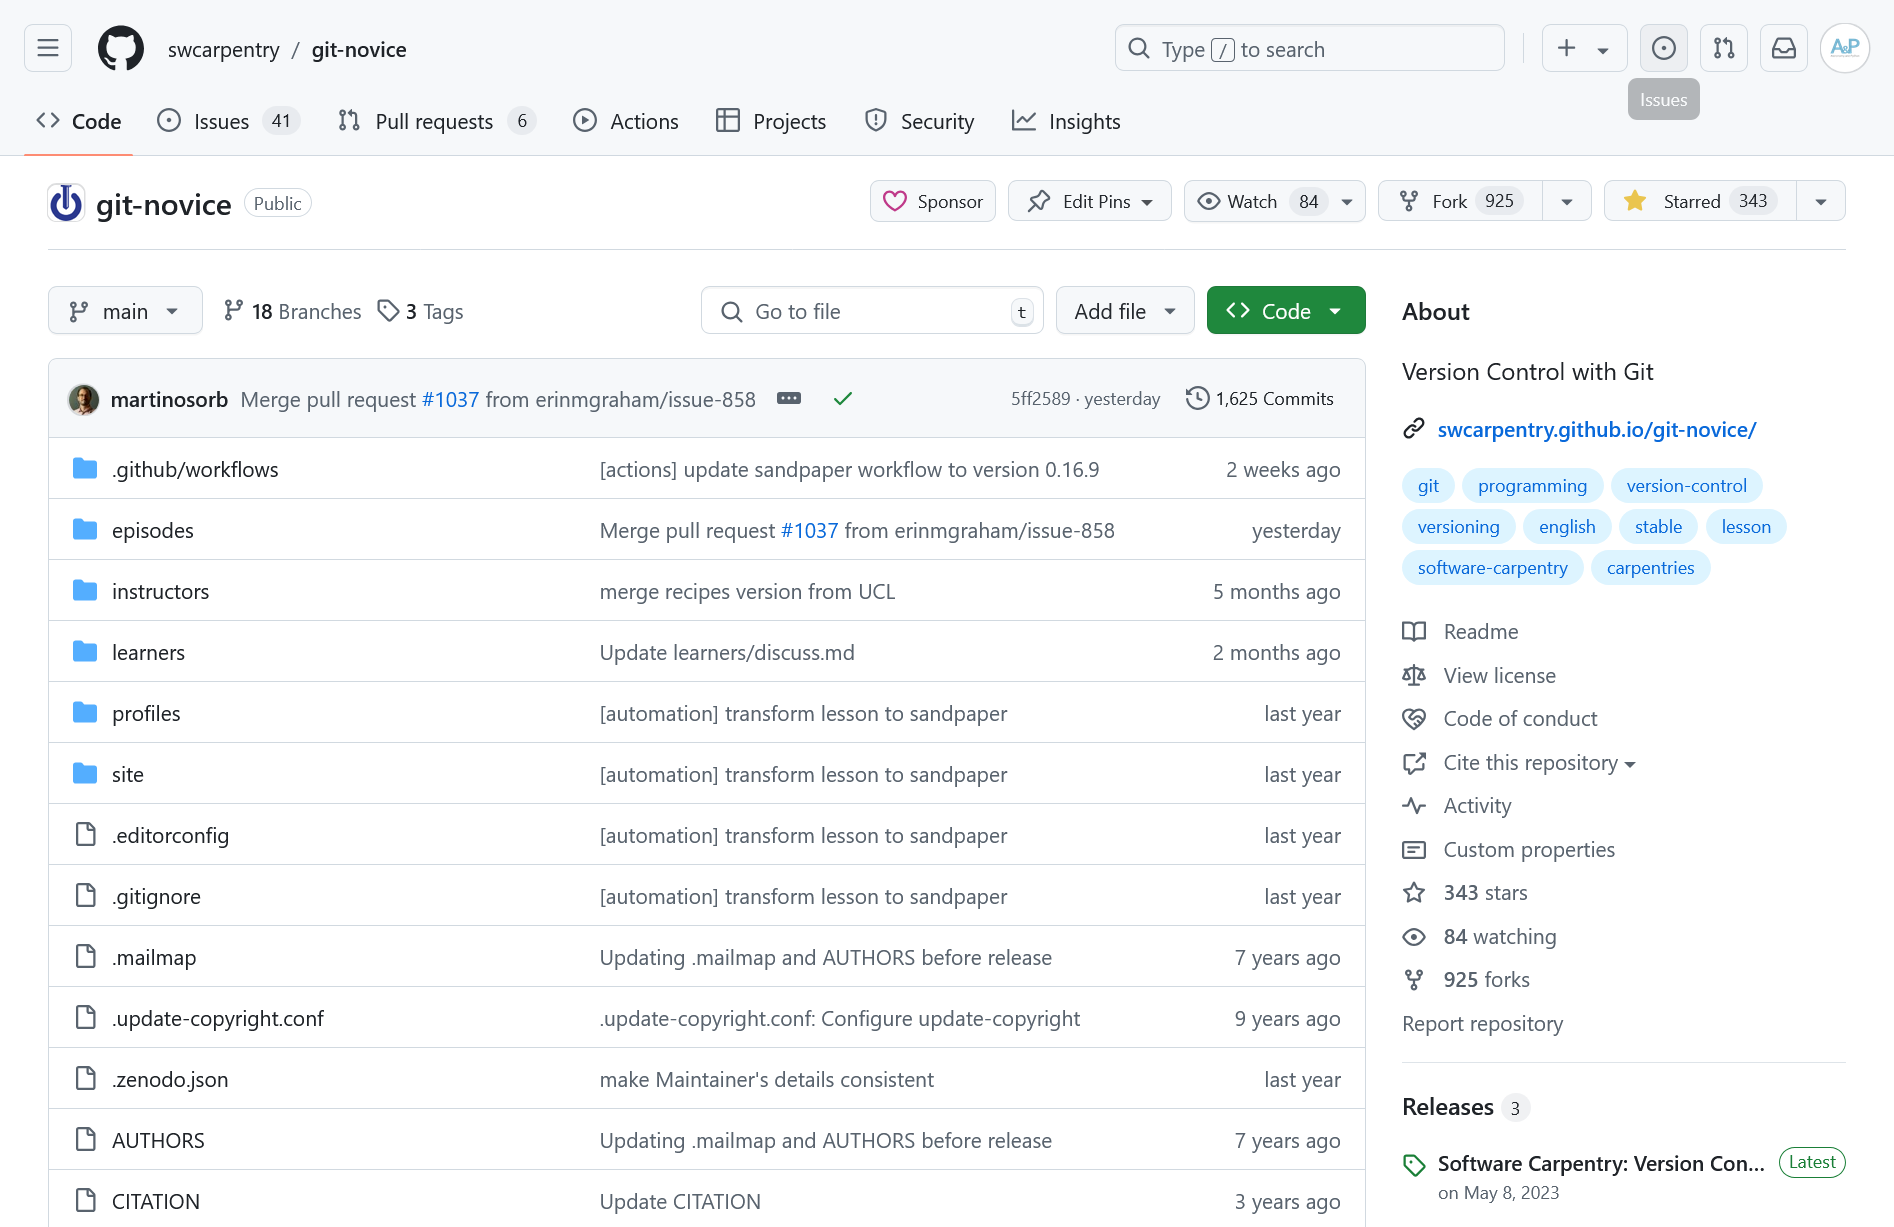This screenshot has width=1894, height=1227.
Task: Open the .github/workflows folder
Action: [x=195, y=469]
